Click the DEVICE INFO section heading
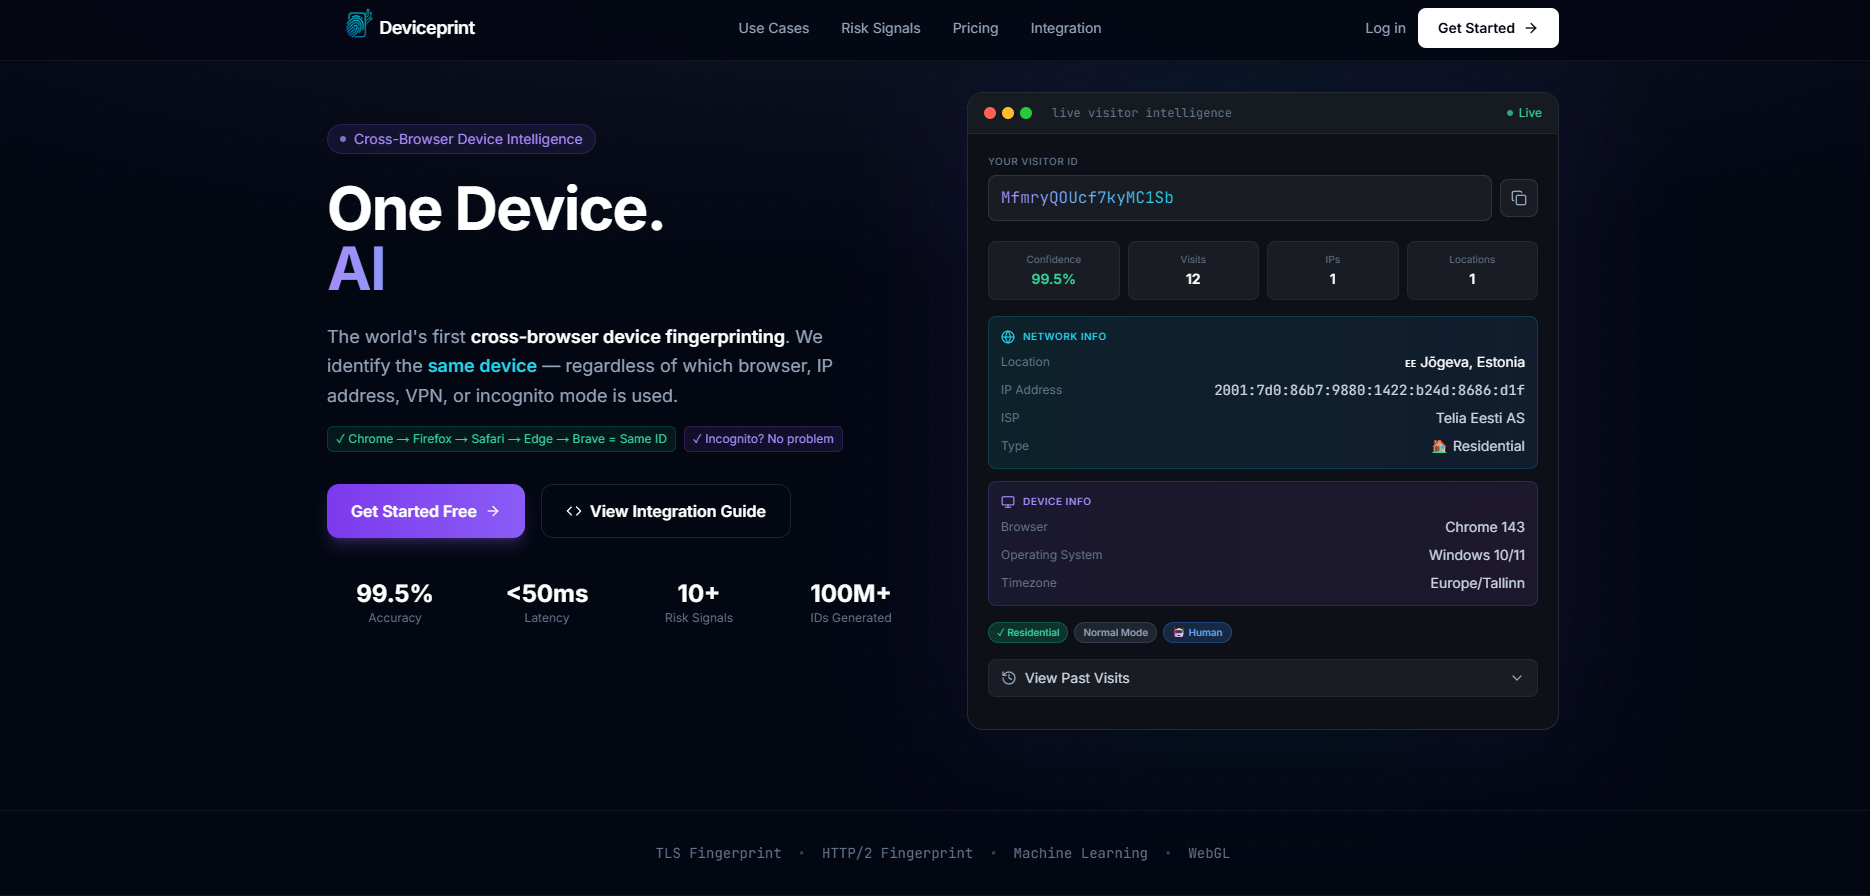Screen dimensions: 1870x896 [x=1056, y=502]
